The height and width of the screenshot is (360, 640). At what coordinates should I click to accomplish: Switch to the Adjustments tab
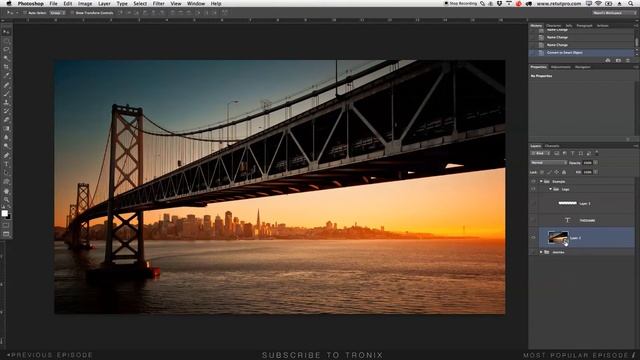tap(560, 67)
